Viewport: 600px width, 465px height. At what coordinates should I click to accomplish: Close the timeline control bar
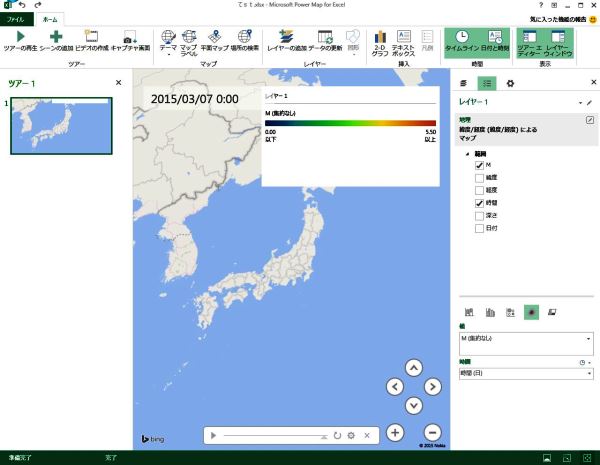367,436
